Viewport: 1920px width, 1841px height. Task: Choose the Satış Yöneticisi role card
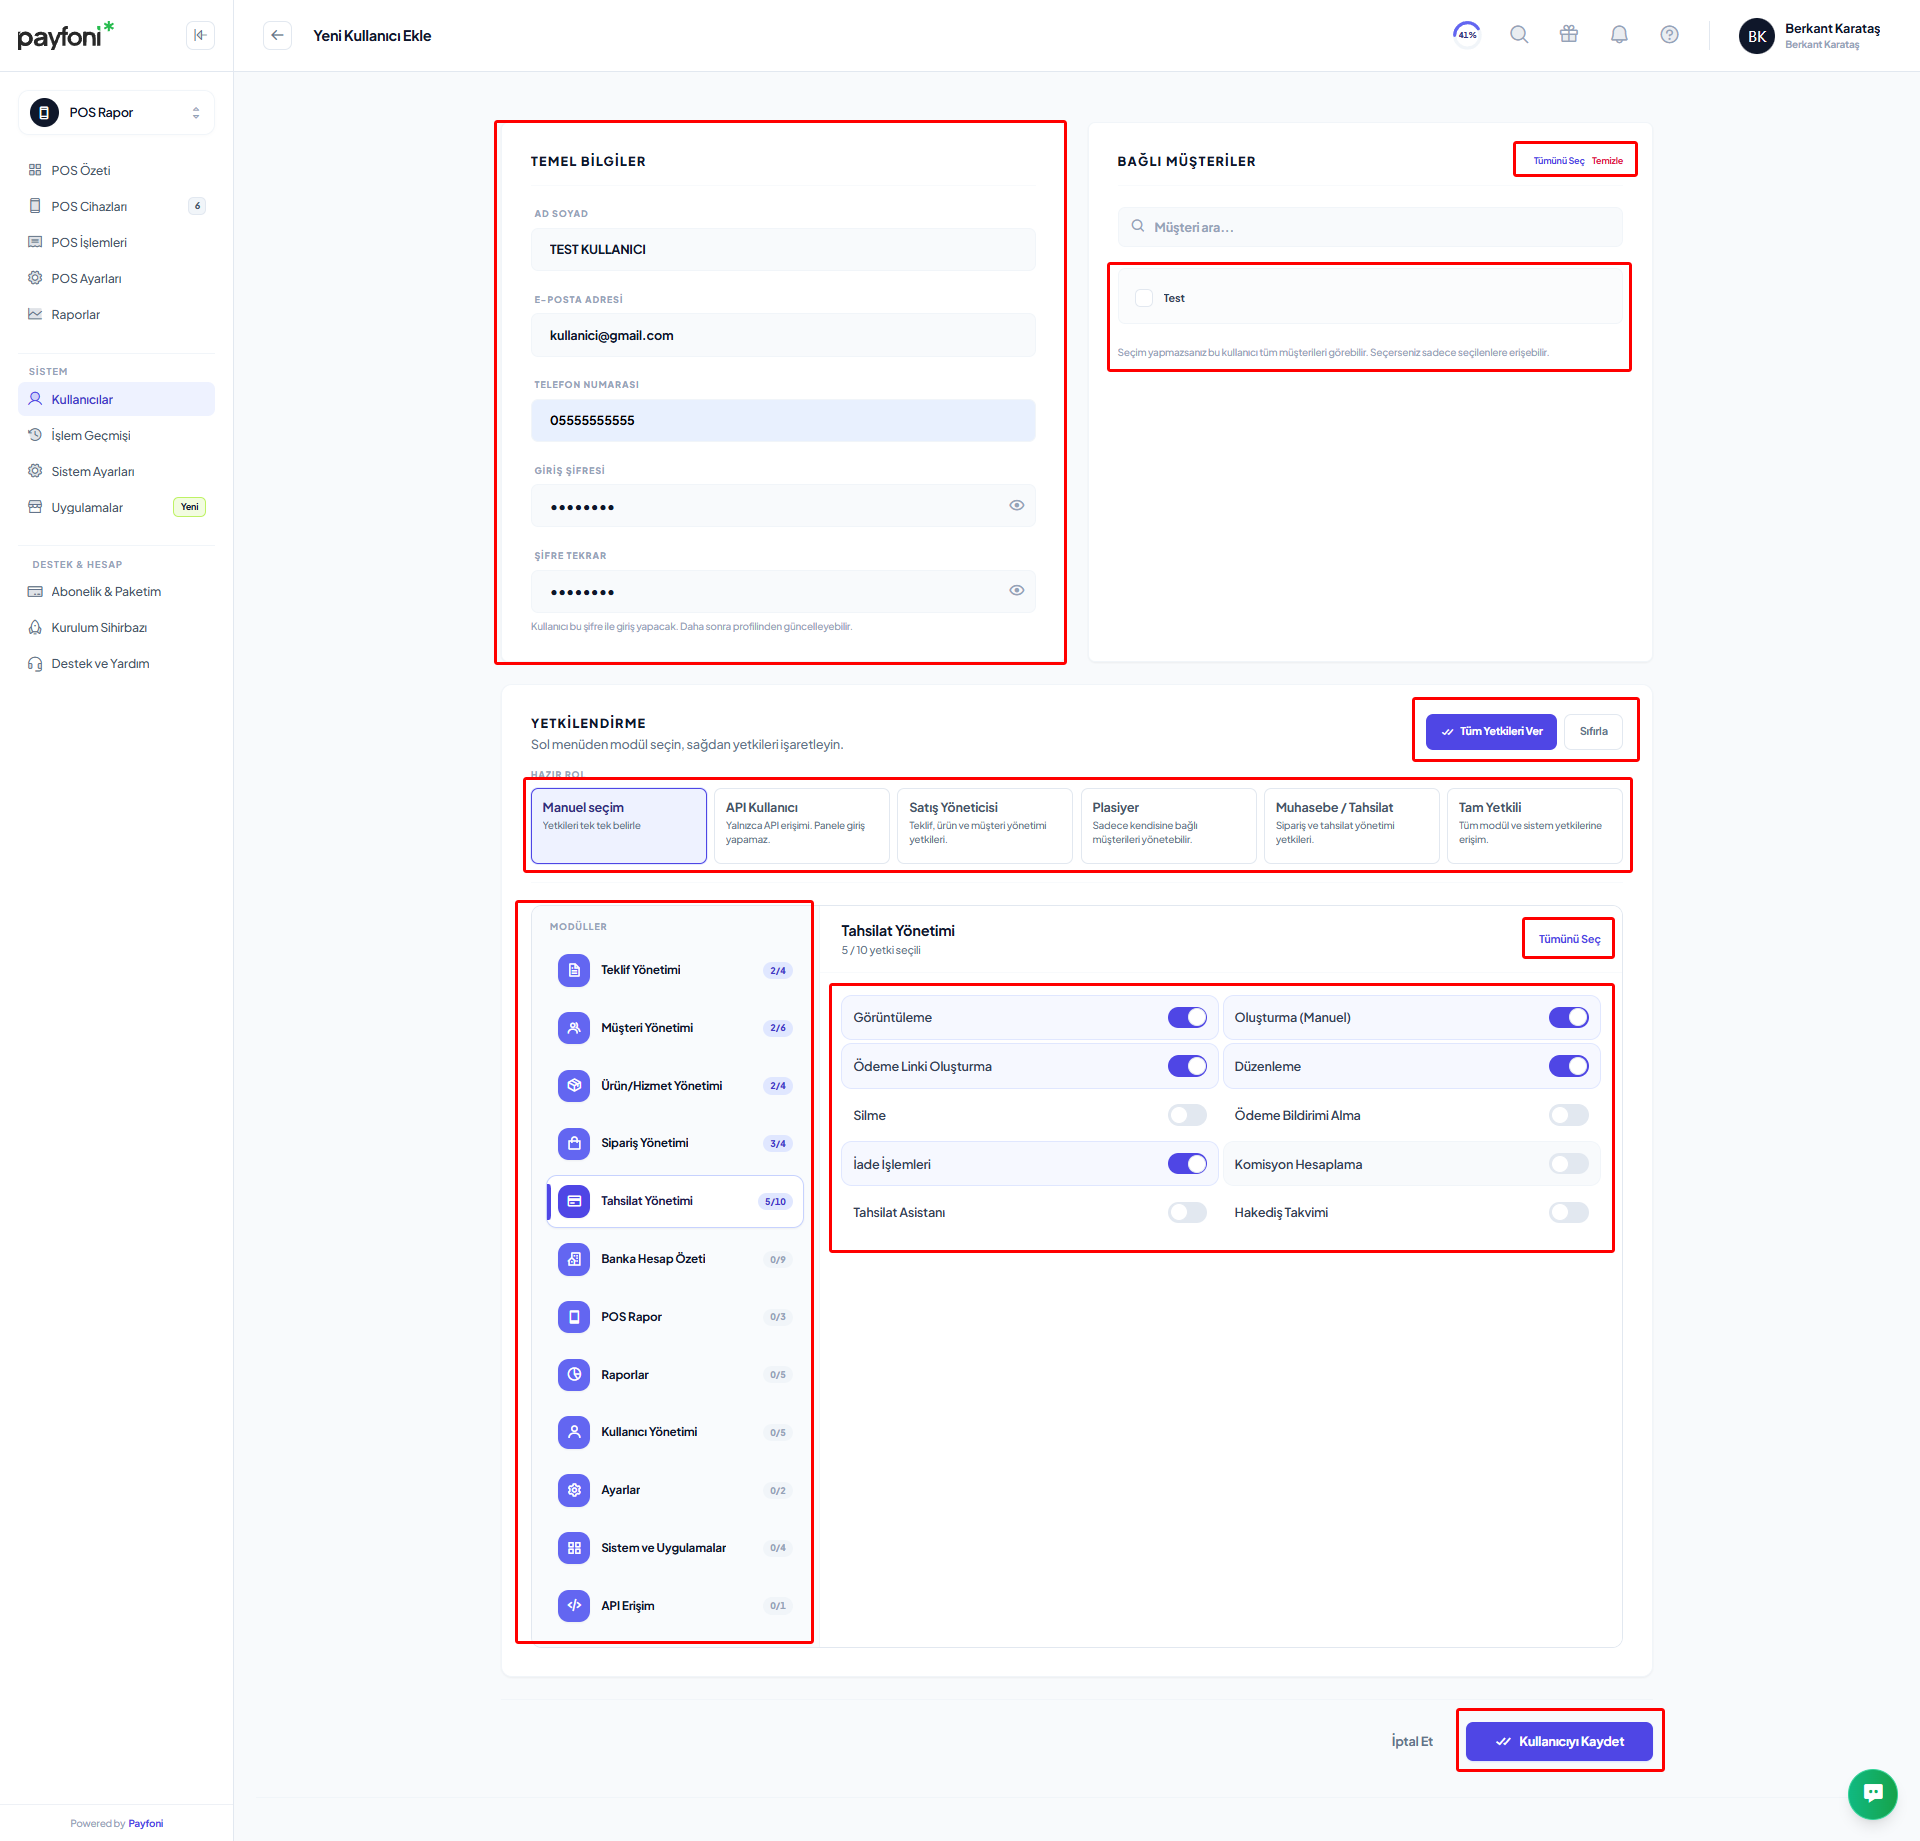point(985,825)
